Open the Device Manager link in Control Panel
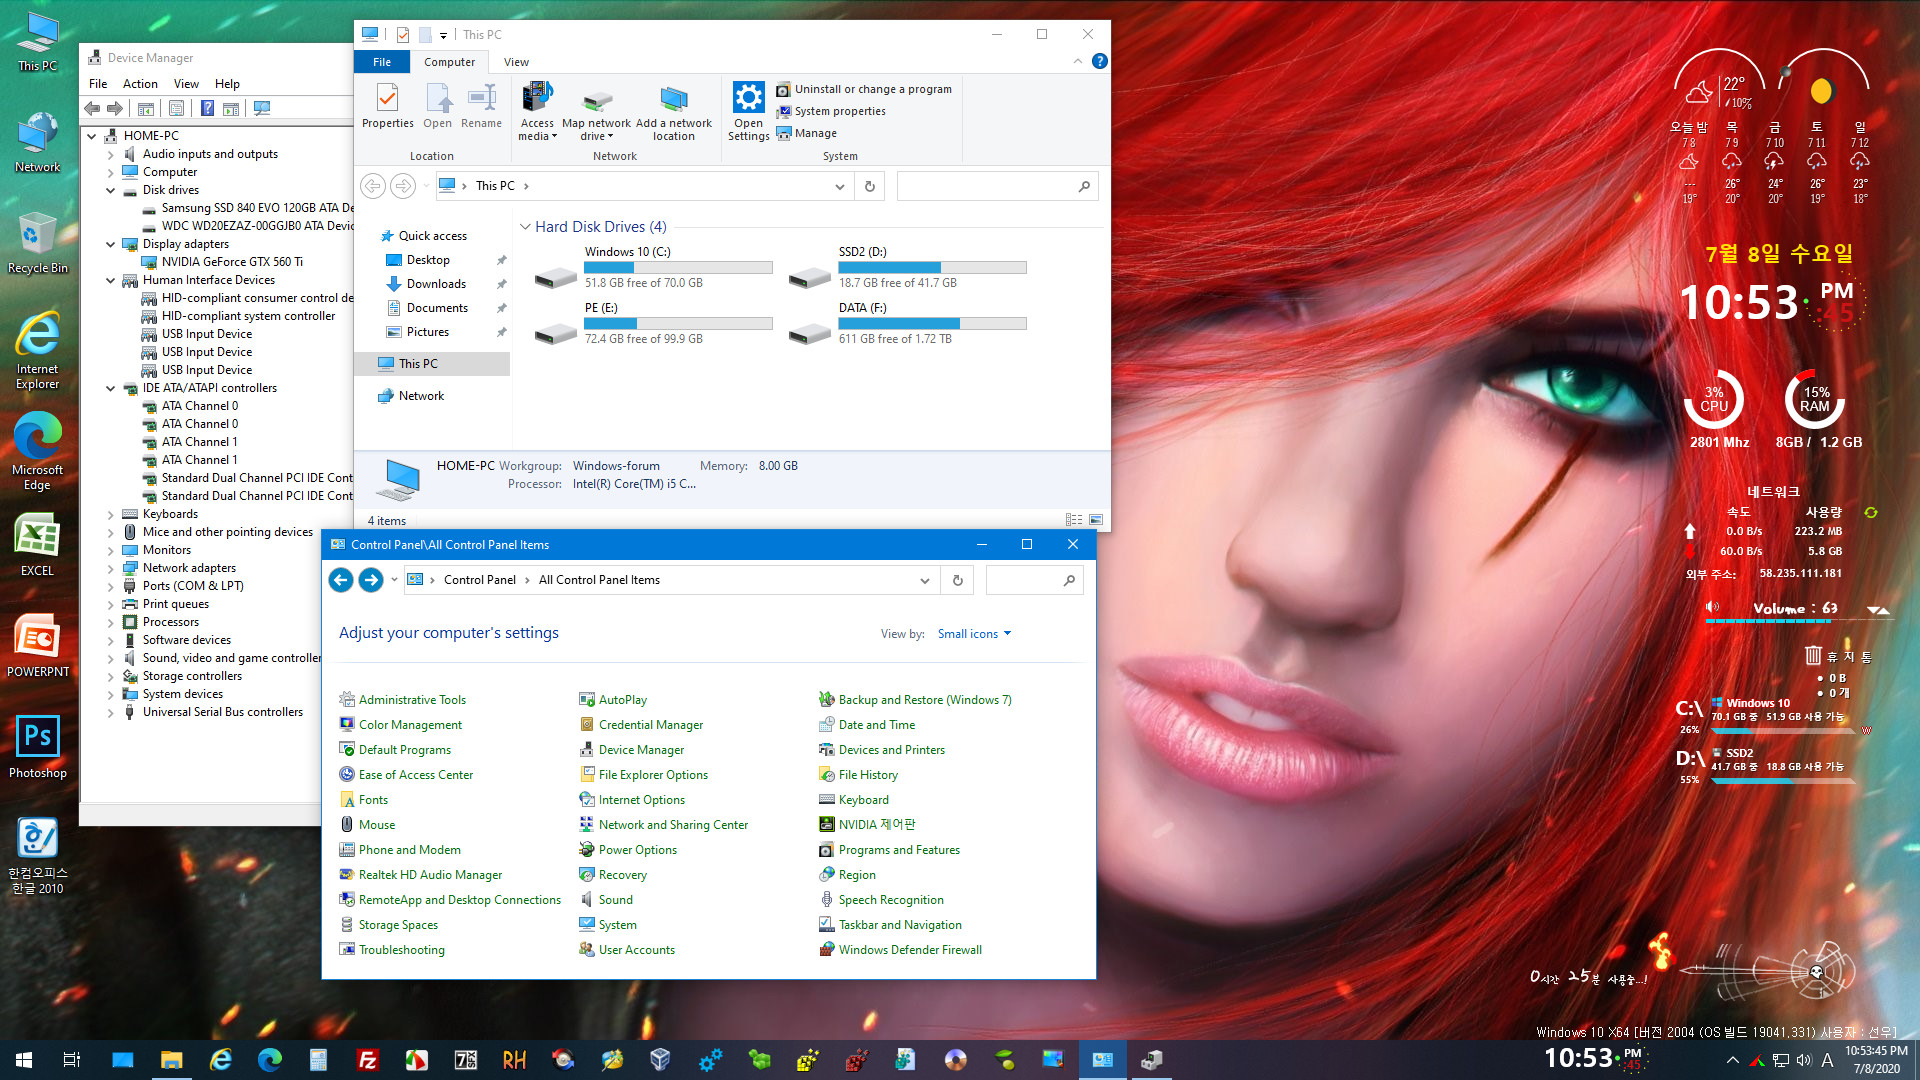Screen dimensions: 1920x1080 click(x=641, y=750)
